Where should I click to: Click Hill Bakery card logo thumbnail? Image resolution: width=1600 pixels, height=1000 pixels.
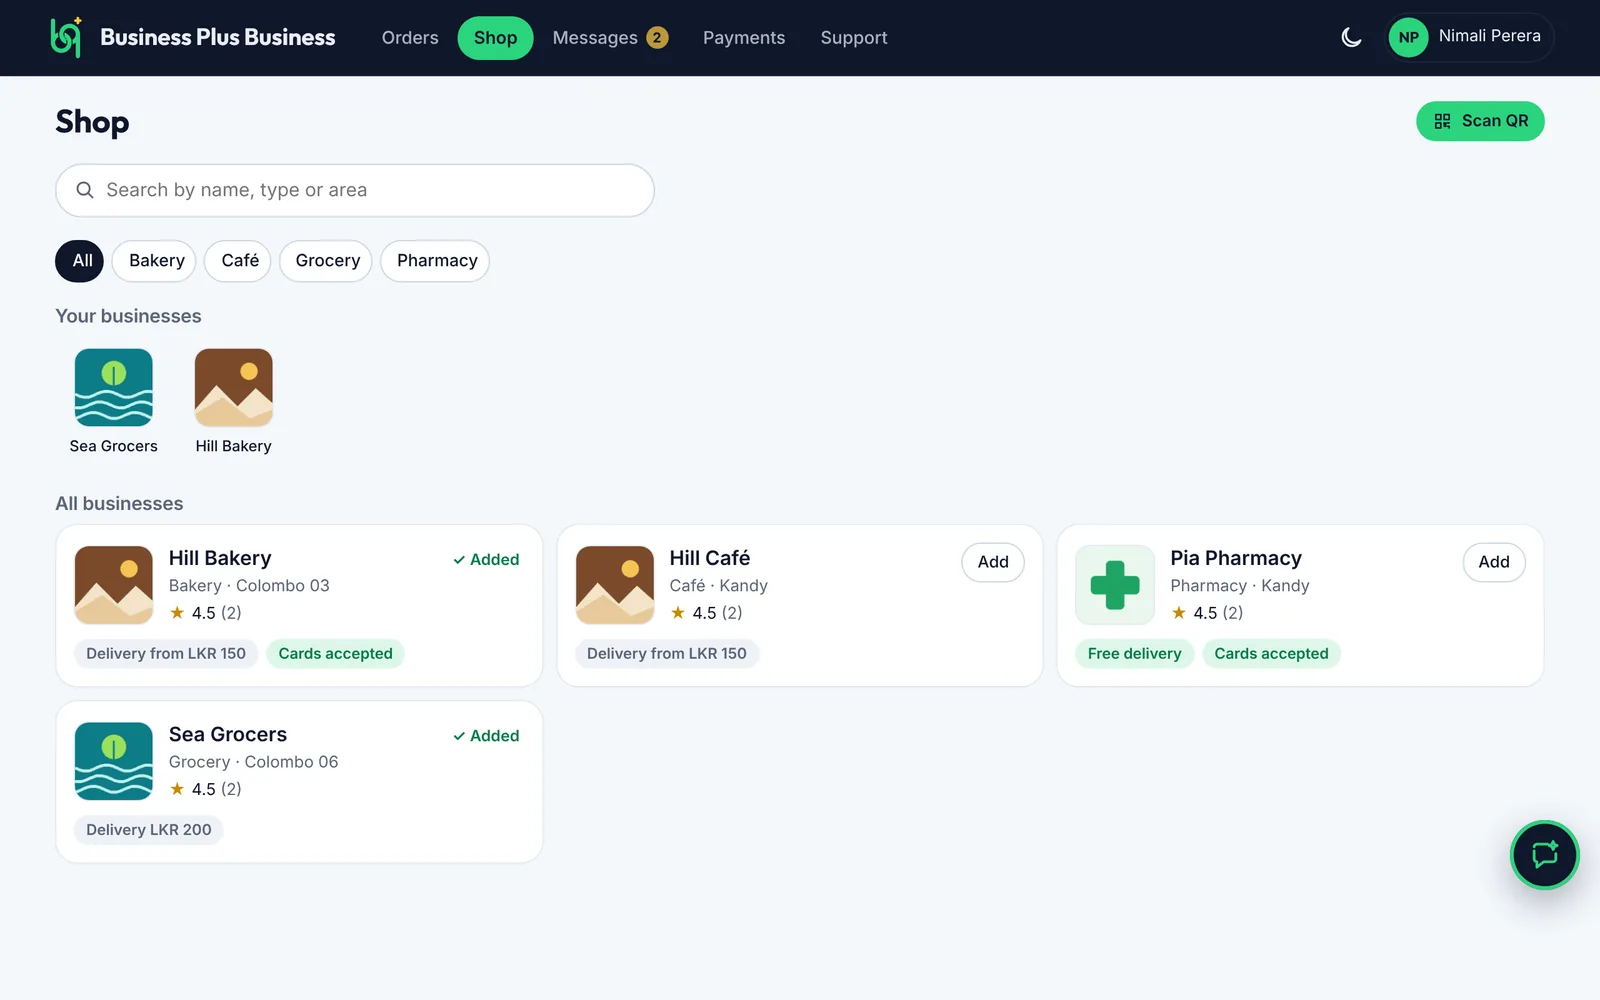pos(114,585)
